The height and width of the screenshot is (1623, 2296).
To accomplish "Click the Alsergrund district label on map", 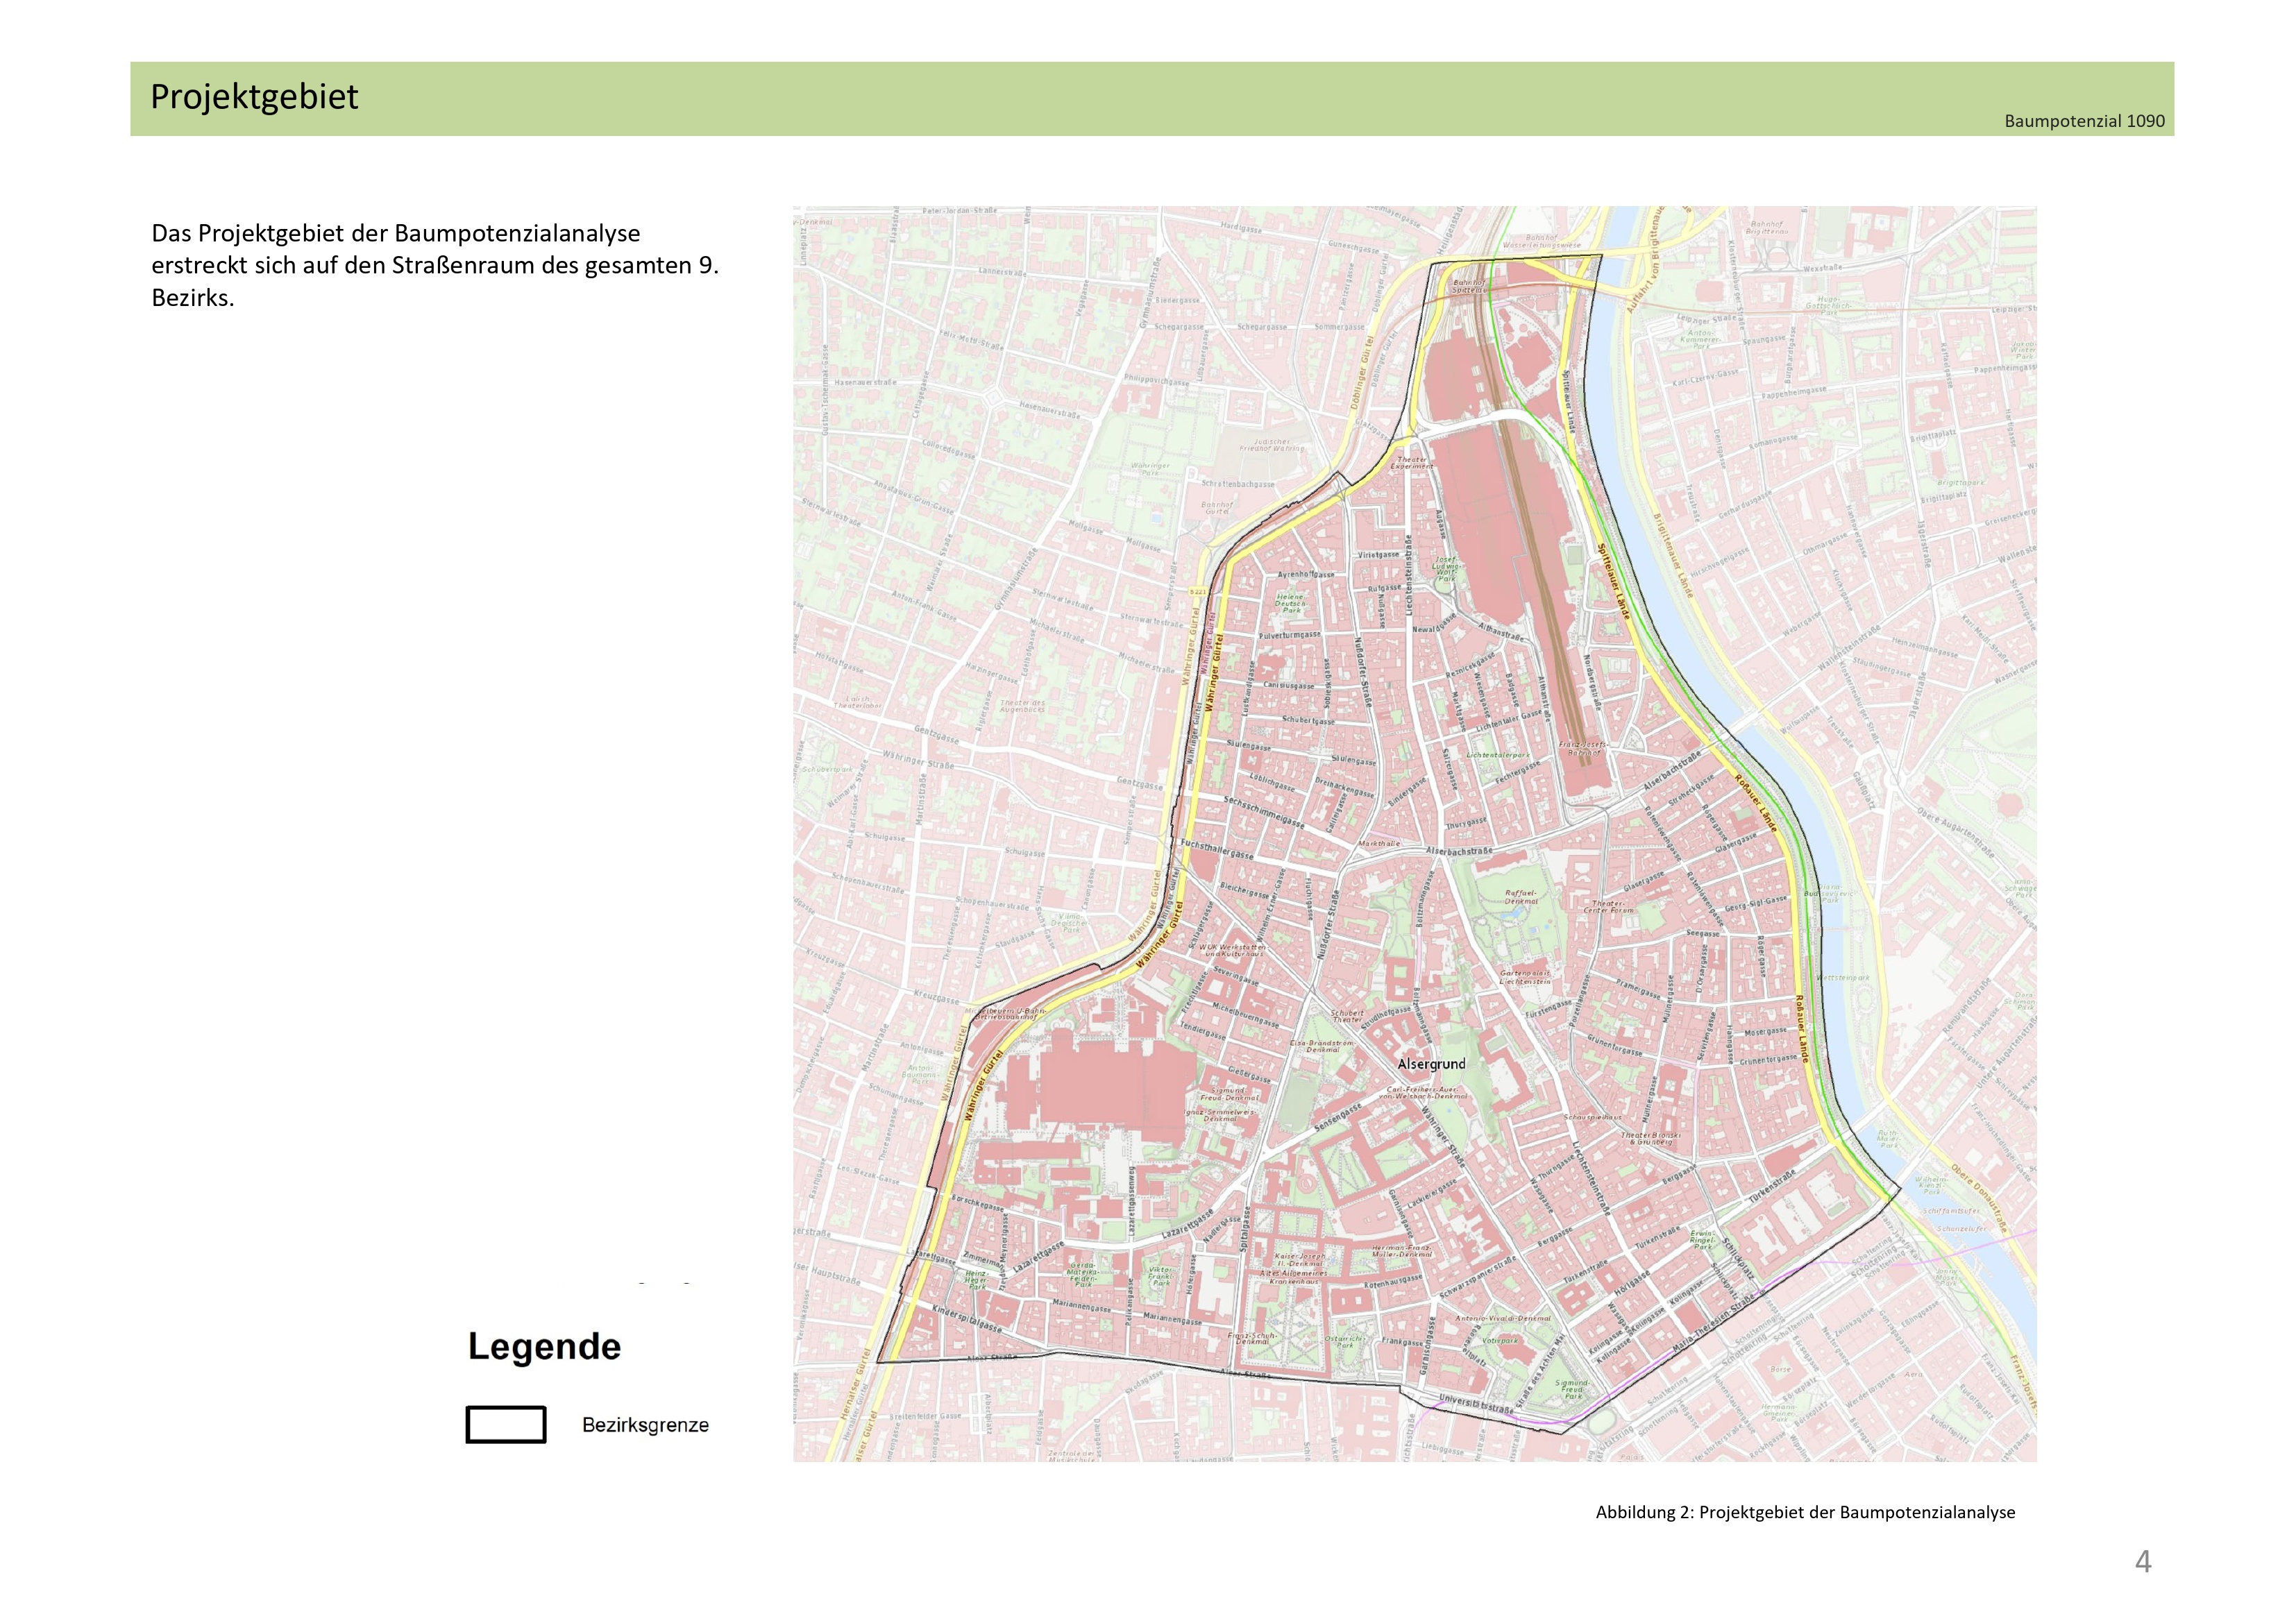I will click(x=1431, y=1064).
